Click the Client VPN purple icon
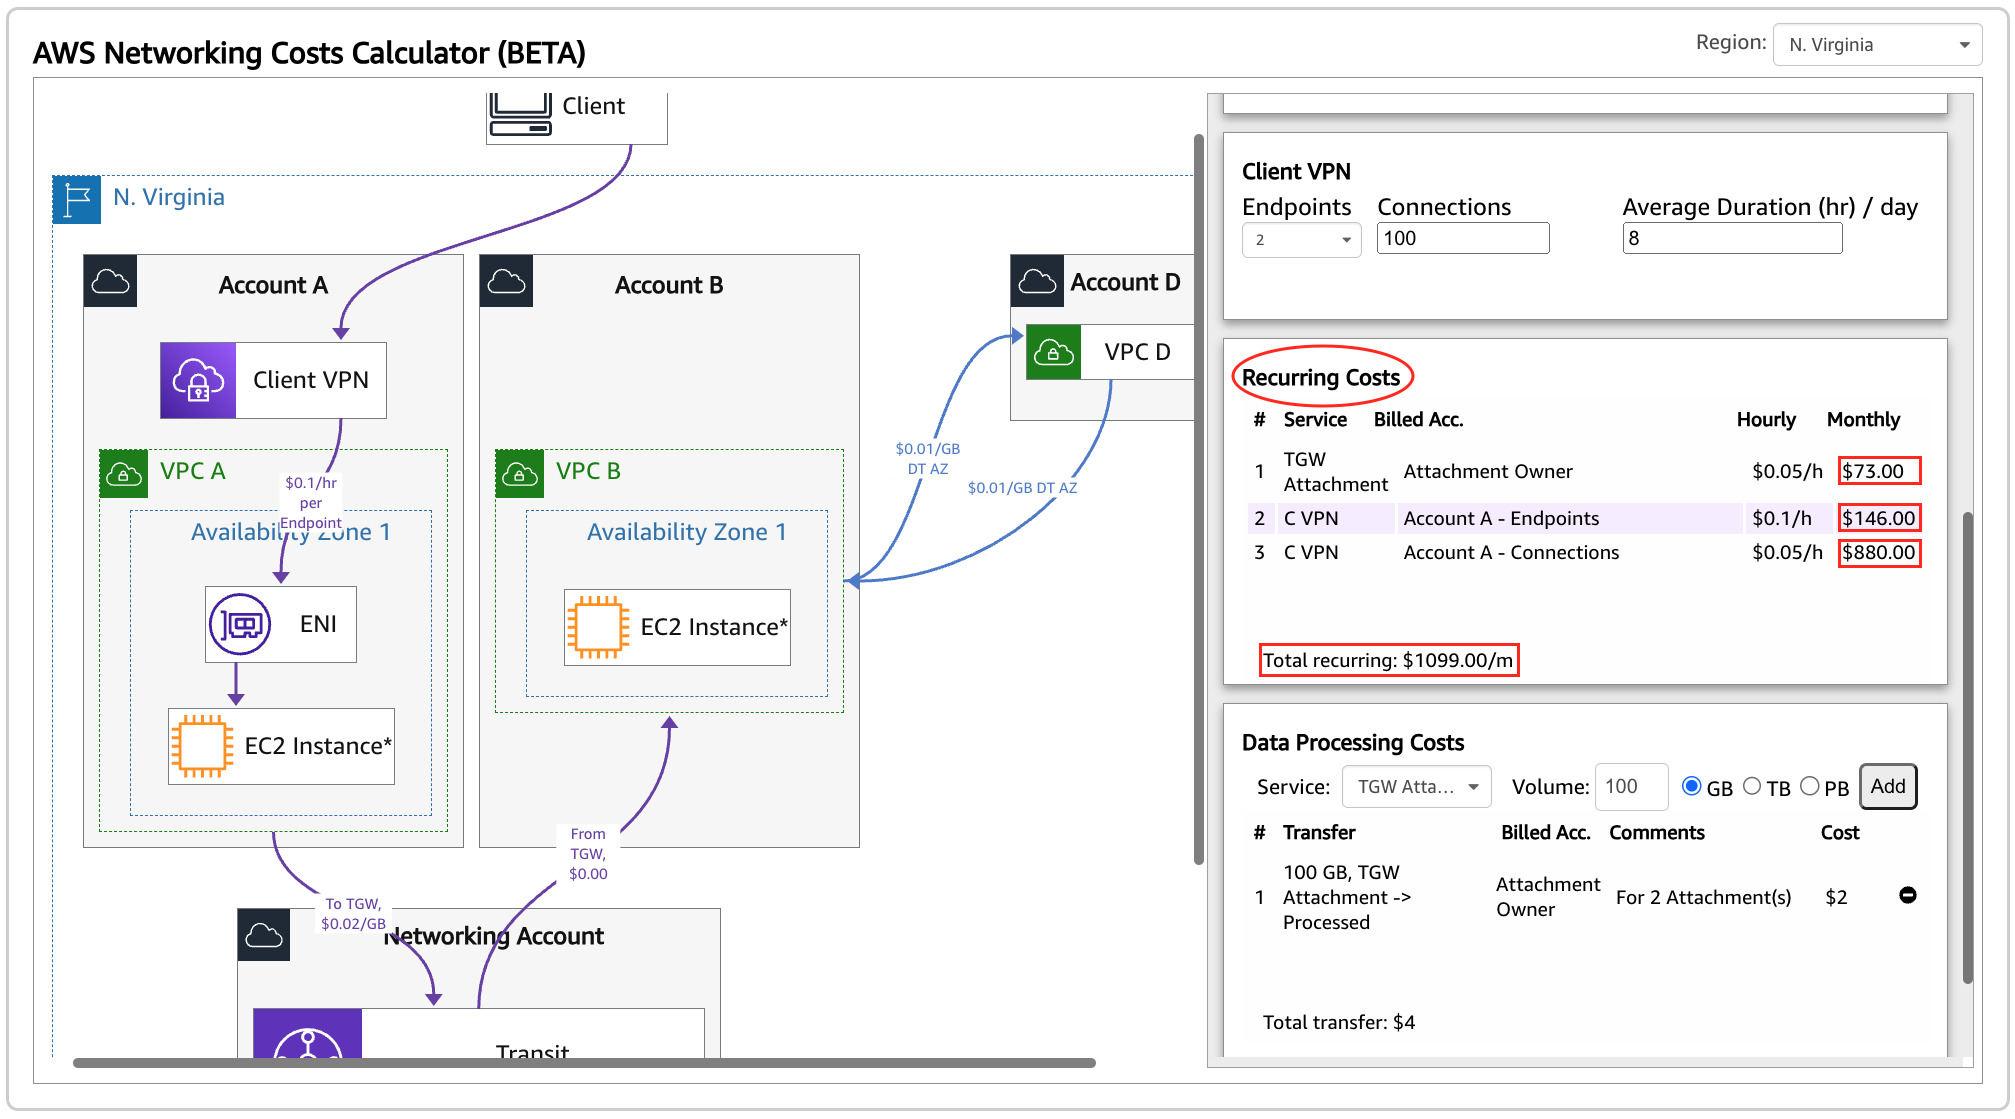Viewport: 2015px width, 1119px height. 198,380
